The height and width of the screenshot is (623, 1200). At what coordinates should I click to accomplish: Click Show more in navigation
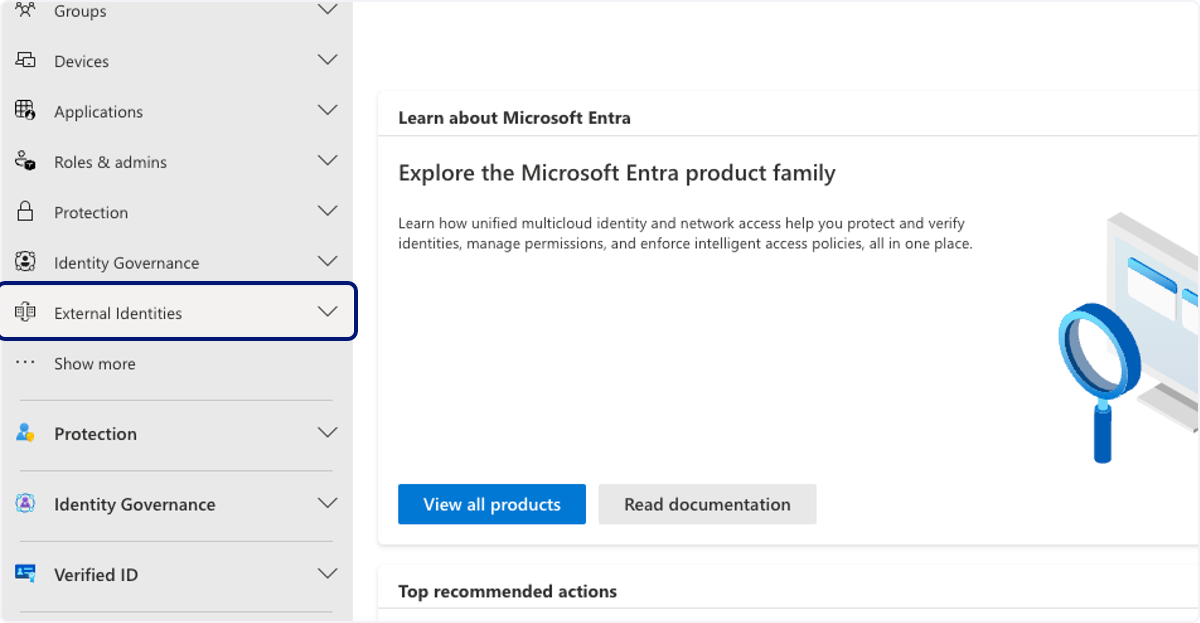(95, 364)
